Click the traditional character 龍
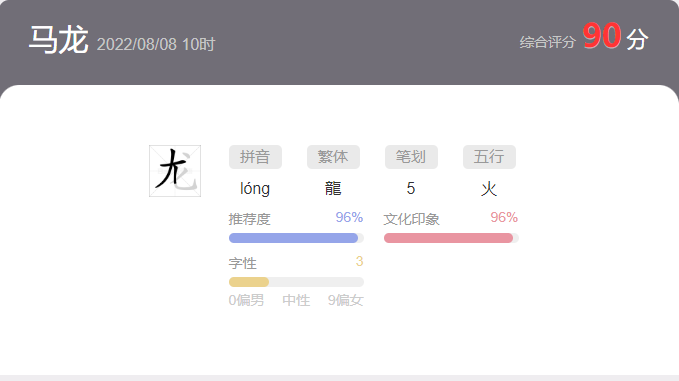This screenshot has height=381, width=679. [x=333, y=189]
